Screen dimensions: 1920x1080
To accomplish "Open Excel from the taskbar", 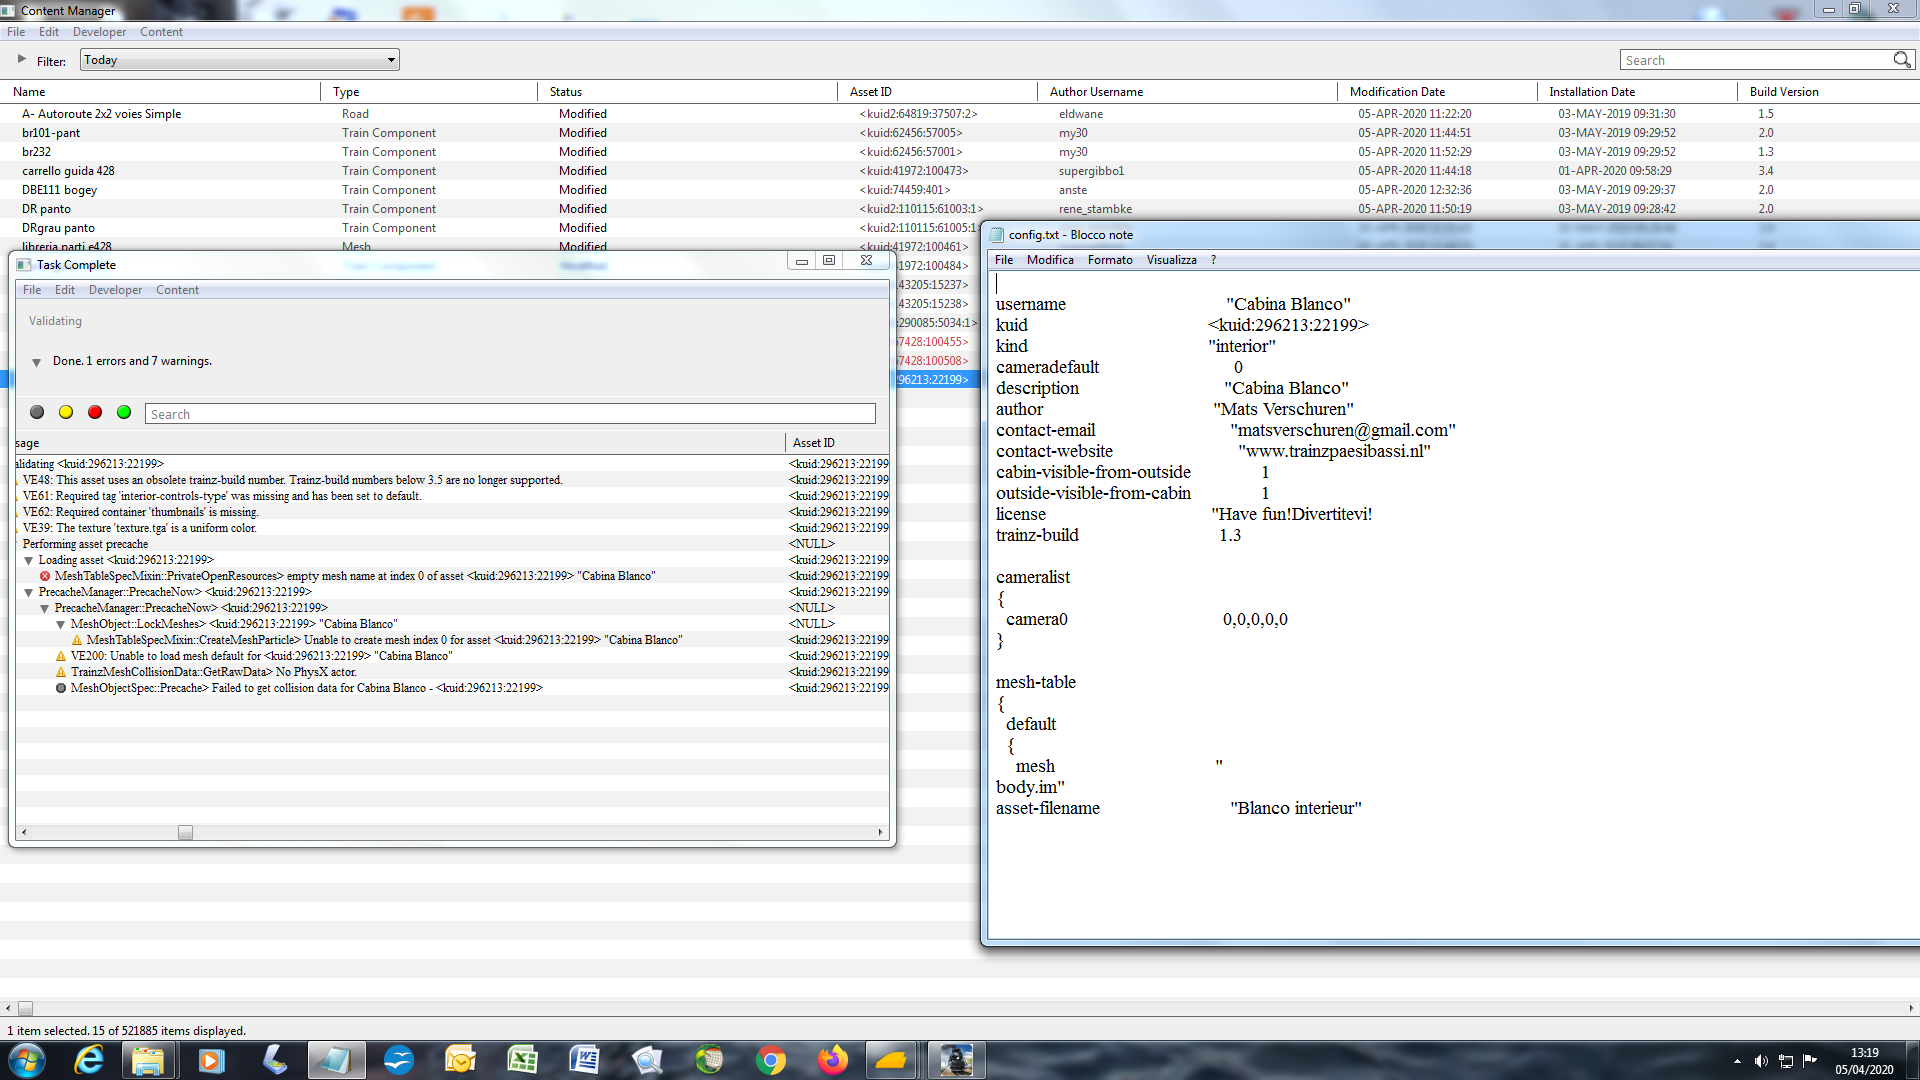I will pos(523,1060).
